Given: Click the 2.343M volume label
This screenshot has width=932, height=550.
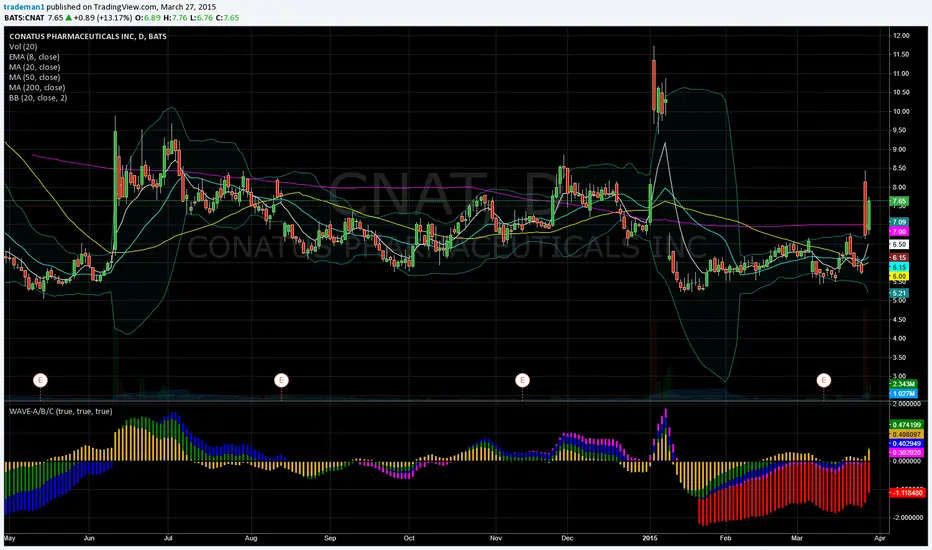Looking at the screenshot, I should (x=903, y=384).
